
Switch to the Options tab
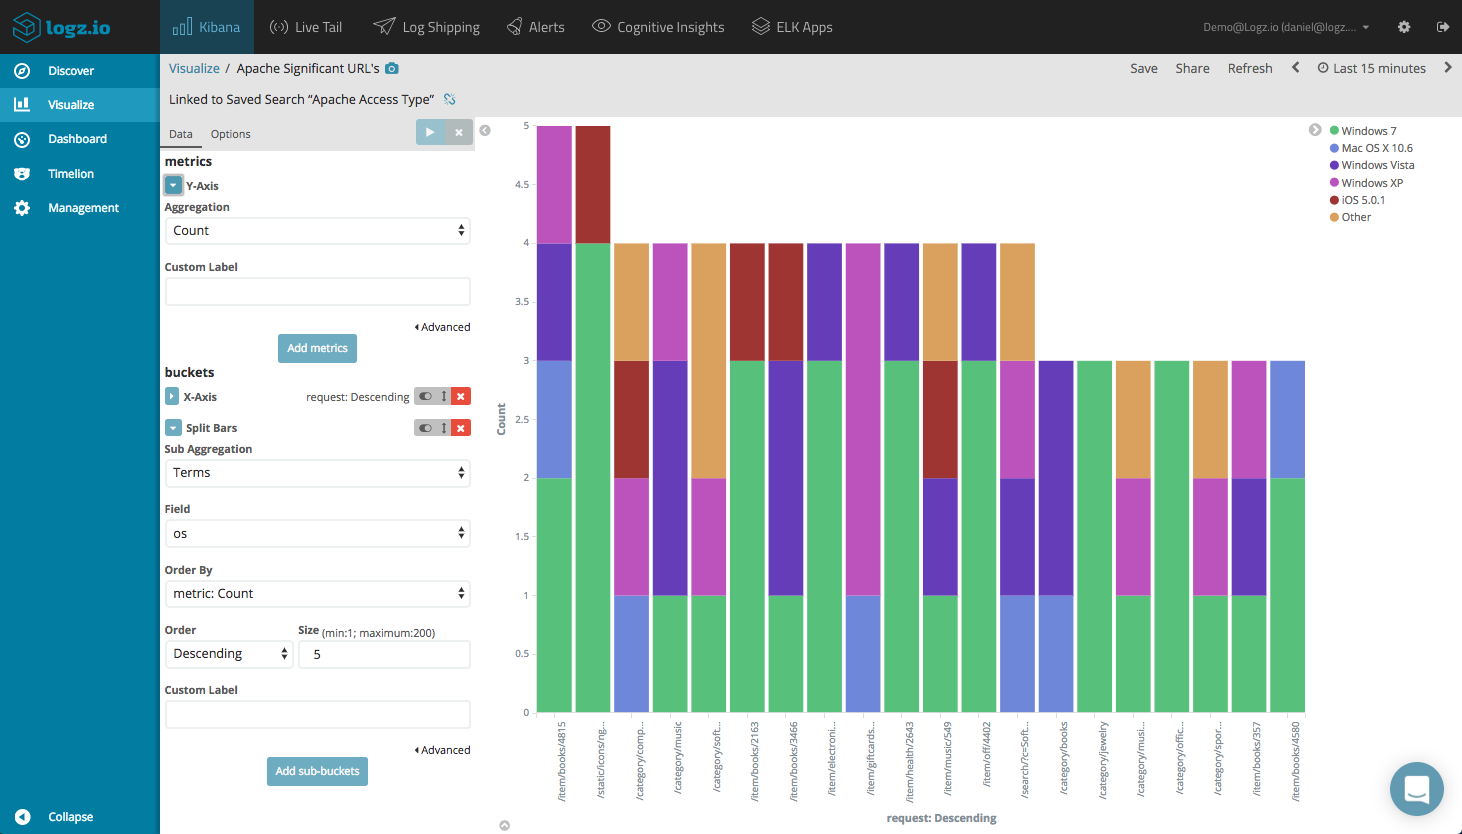tap(230, 133)
